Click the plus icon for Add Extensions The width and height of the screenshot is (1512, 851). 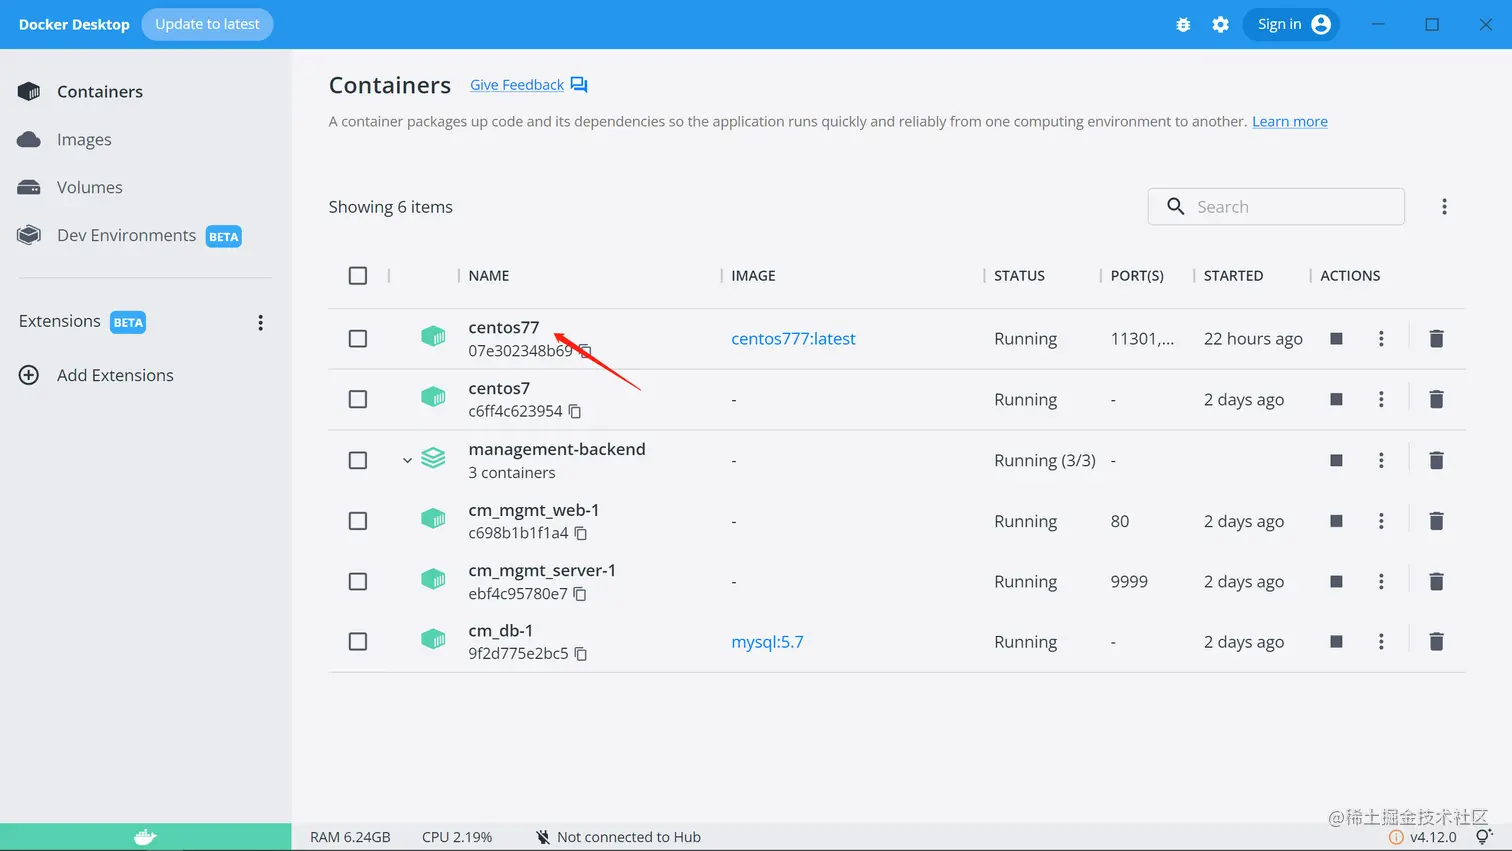point(29,375)
